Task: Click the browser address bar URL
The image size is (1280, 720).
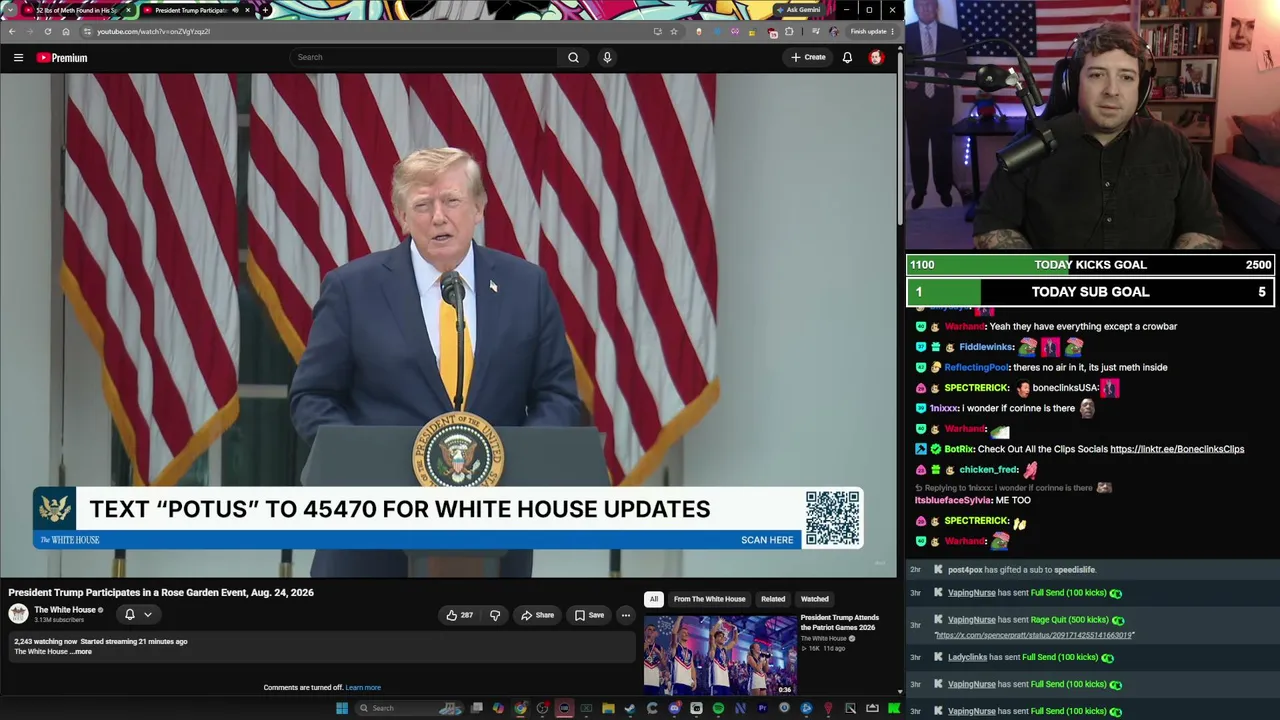Action: 153,32
